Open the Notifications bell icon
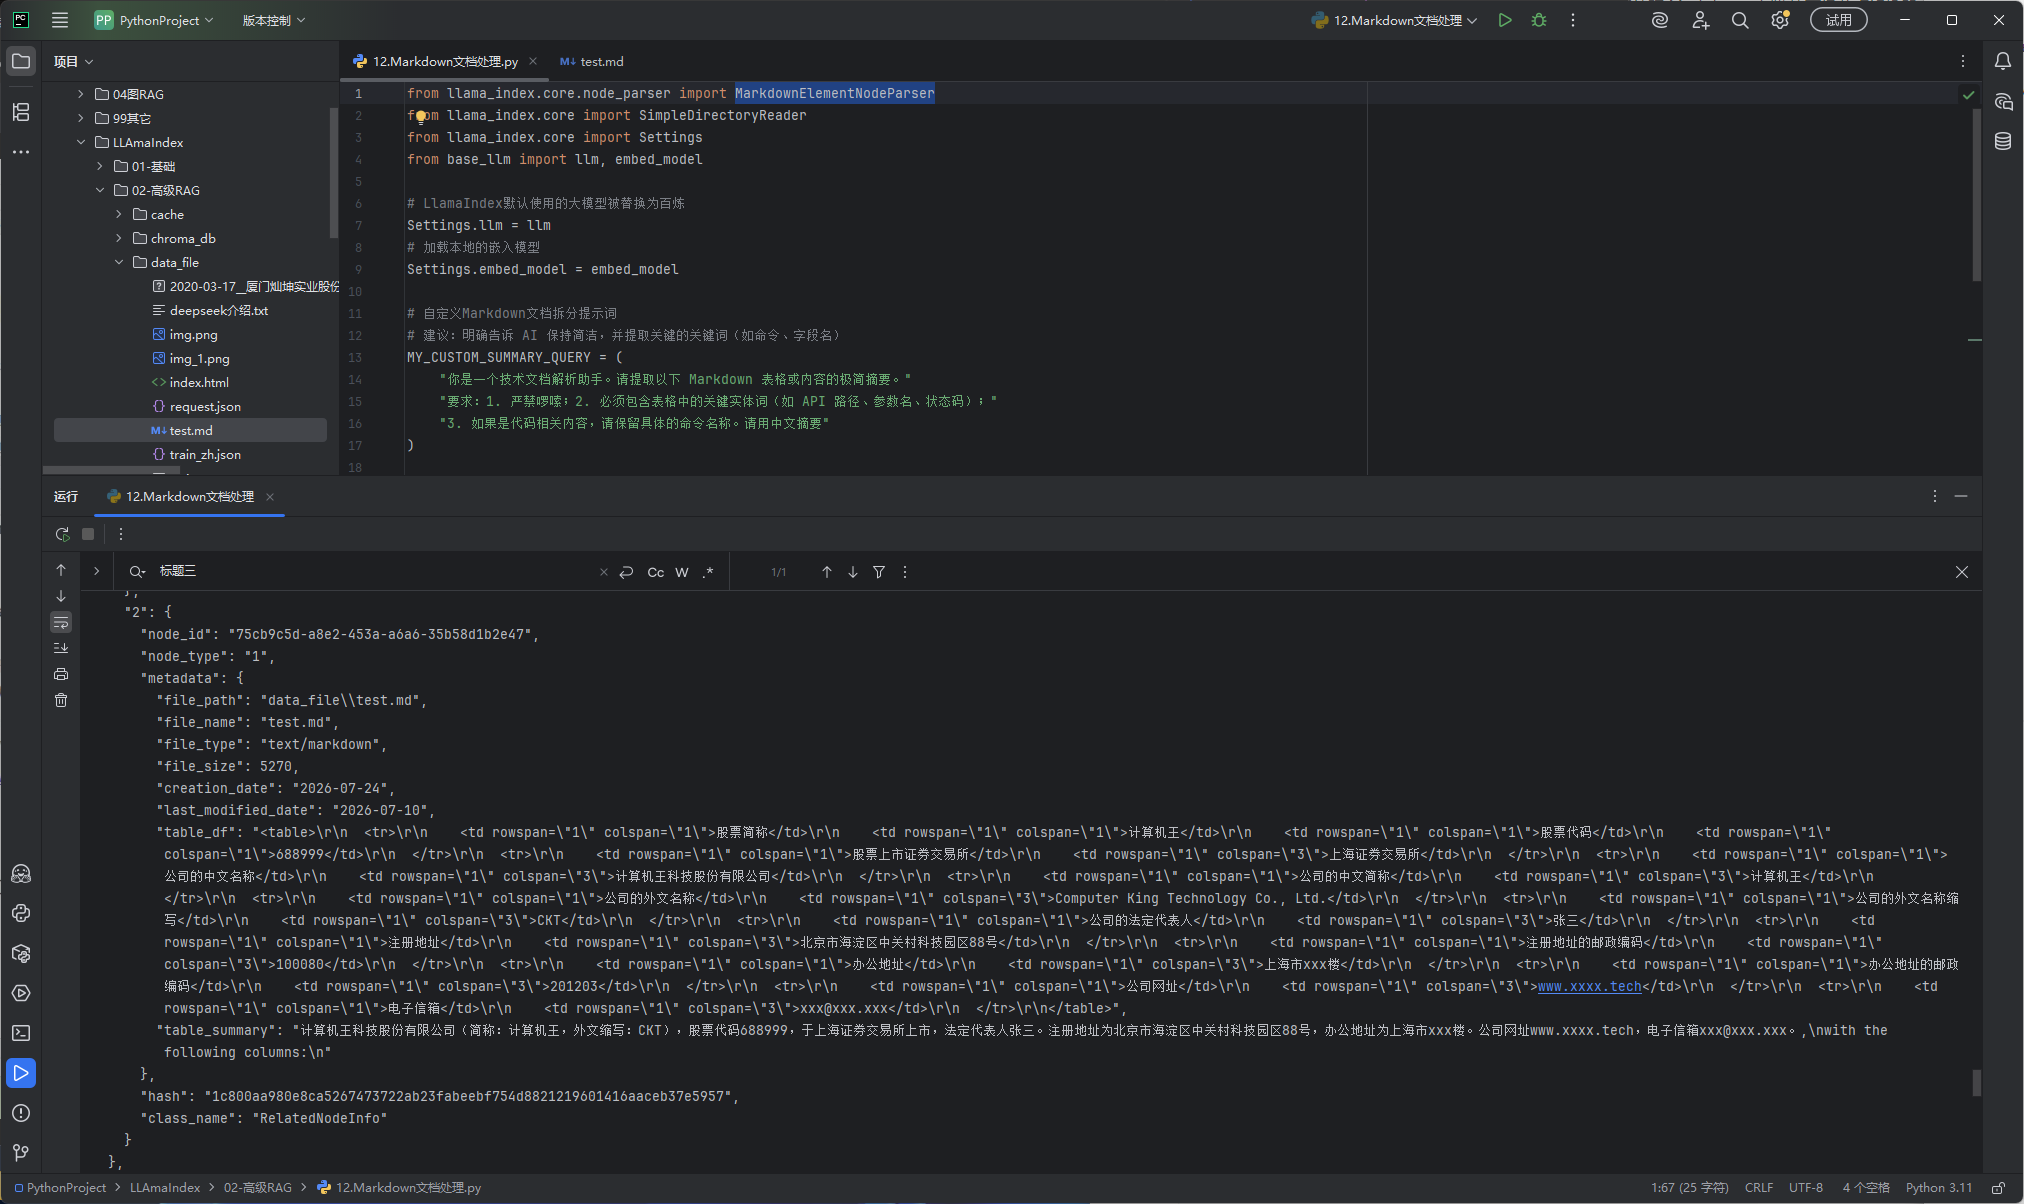The image size is (2024, 1204). click(2003, 61)
